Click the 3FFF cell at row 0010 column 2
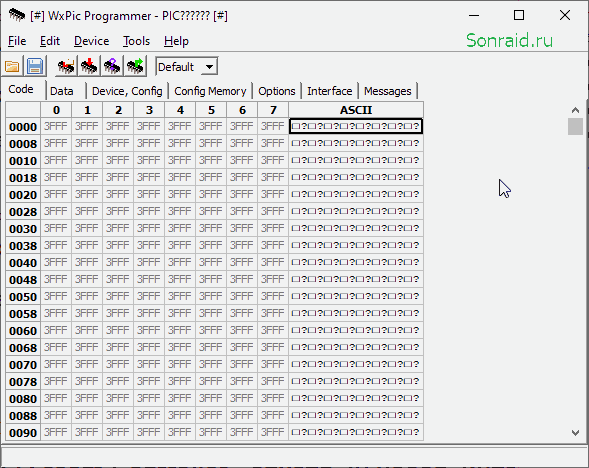 click(x=118, y=160)
